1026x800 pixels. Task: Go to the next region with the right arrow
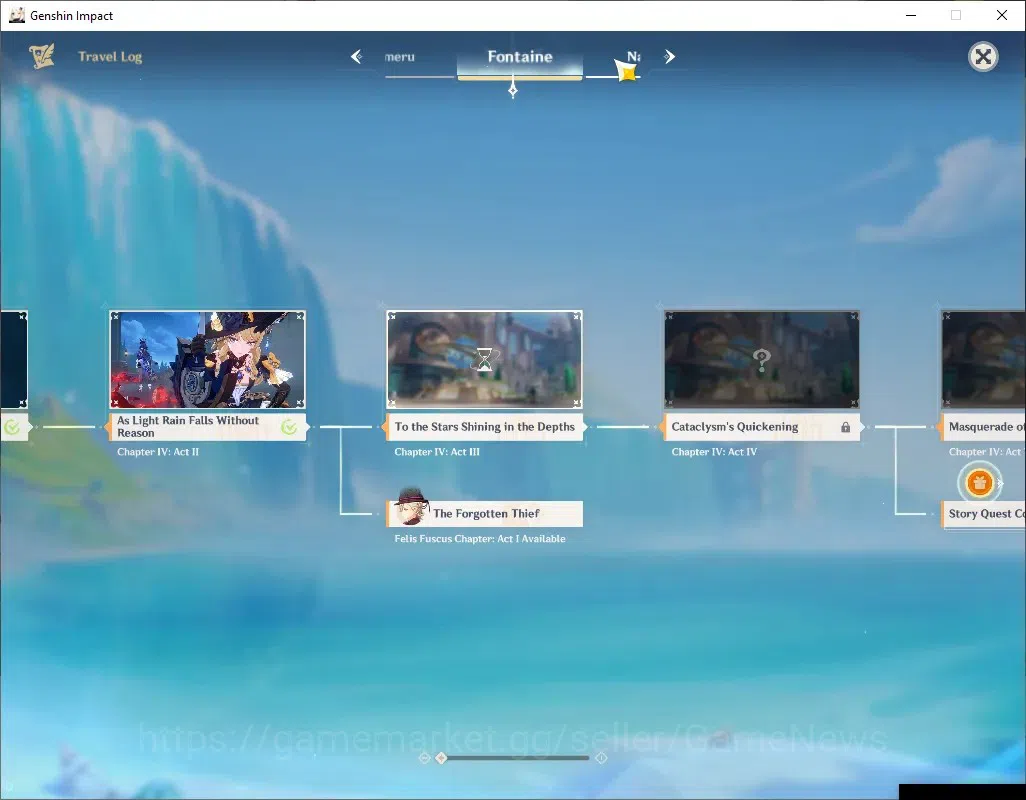tap(669, 57)
